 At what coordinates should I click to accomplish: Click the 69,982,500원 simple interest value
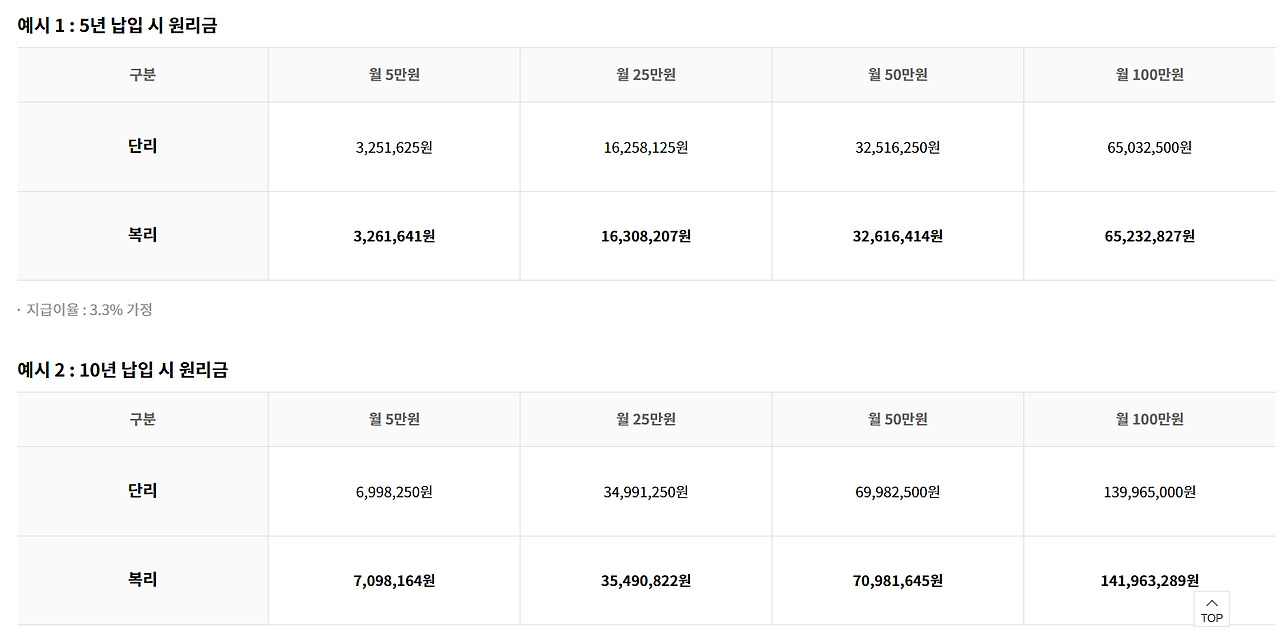[898, 491]
